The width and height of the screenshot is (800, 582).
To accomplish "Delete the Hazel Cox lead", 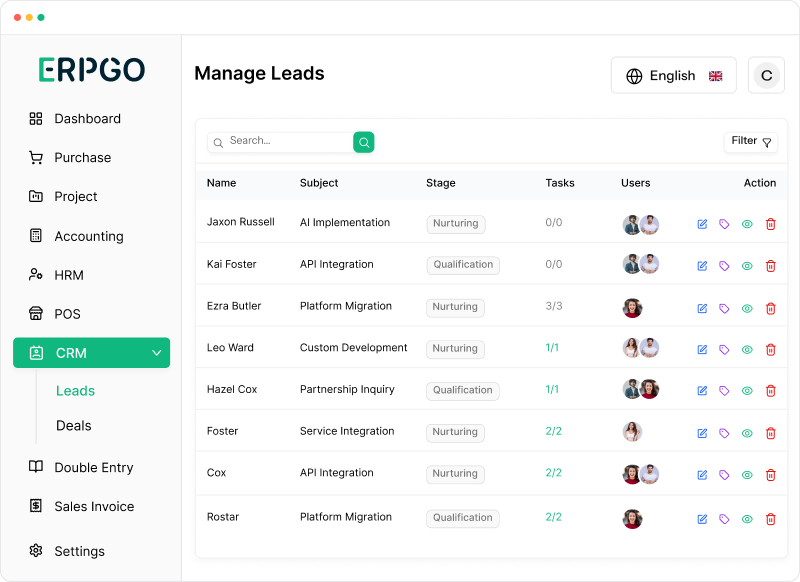I will (x=770, y=391).
